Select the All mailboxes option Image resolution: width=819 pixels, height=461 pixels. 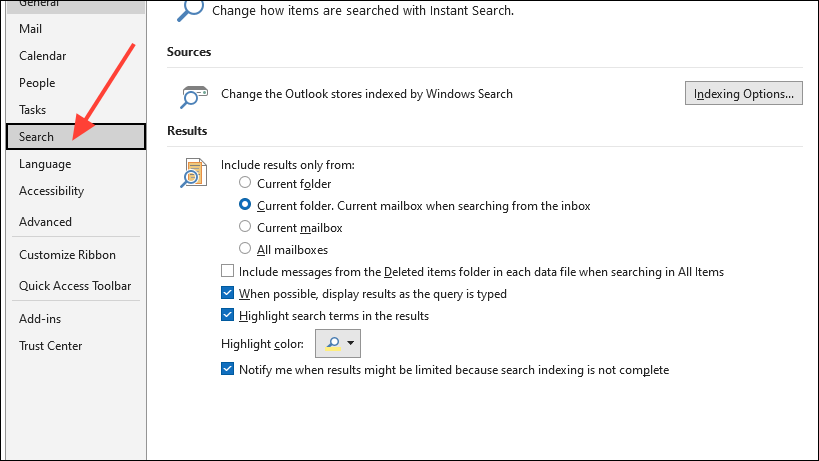click(245, 250)
